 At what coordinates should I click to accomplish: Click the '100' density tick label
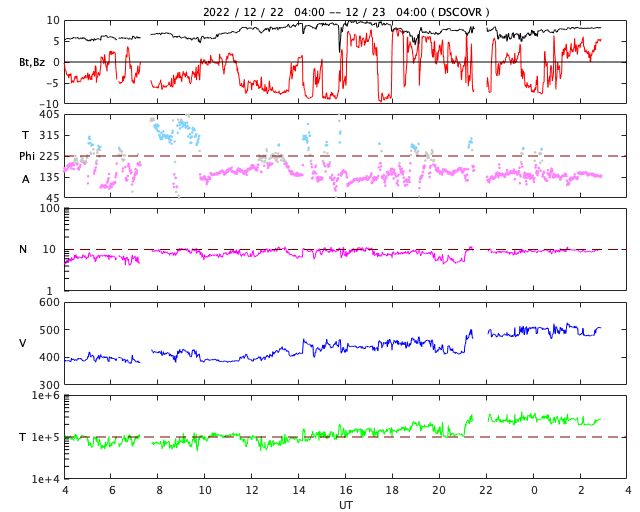[x=49, y=208]
